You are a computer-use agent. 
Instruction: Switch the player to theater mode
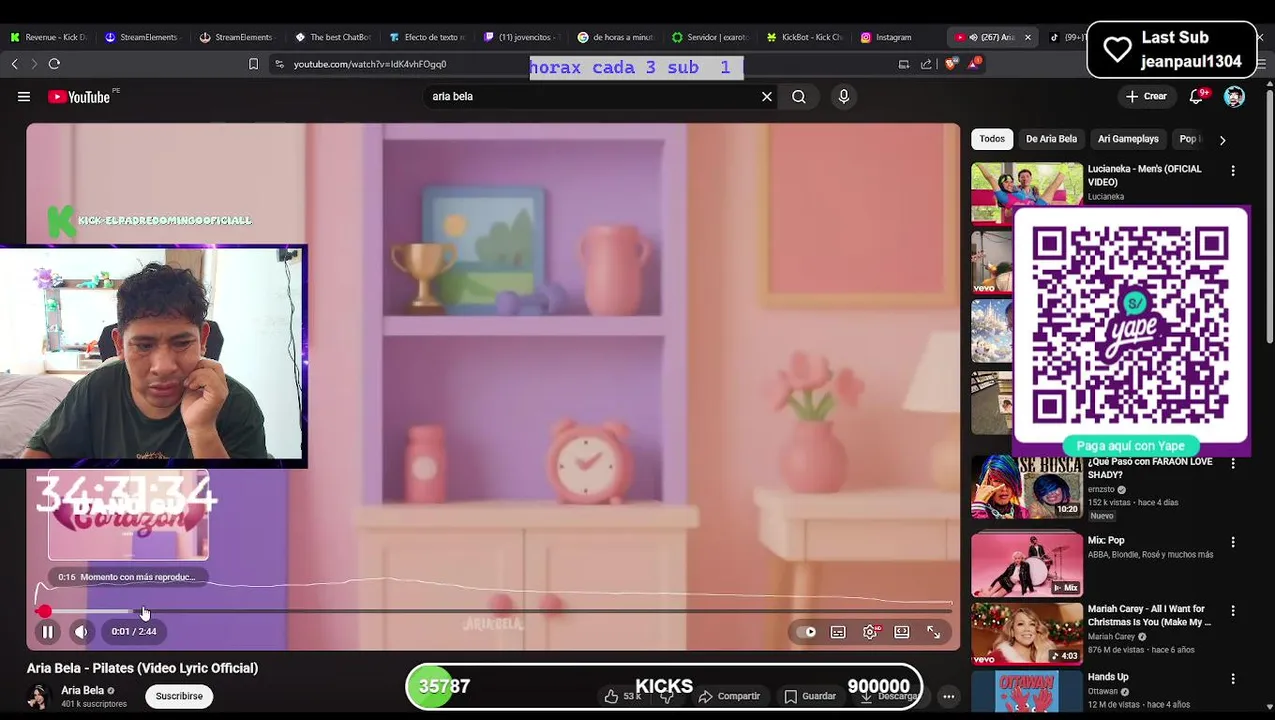tap(902, 632)
